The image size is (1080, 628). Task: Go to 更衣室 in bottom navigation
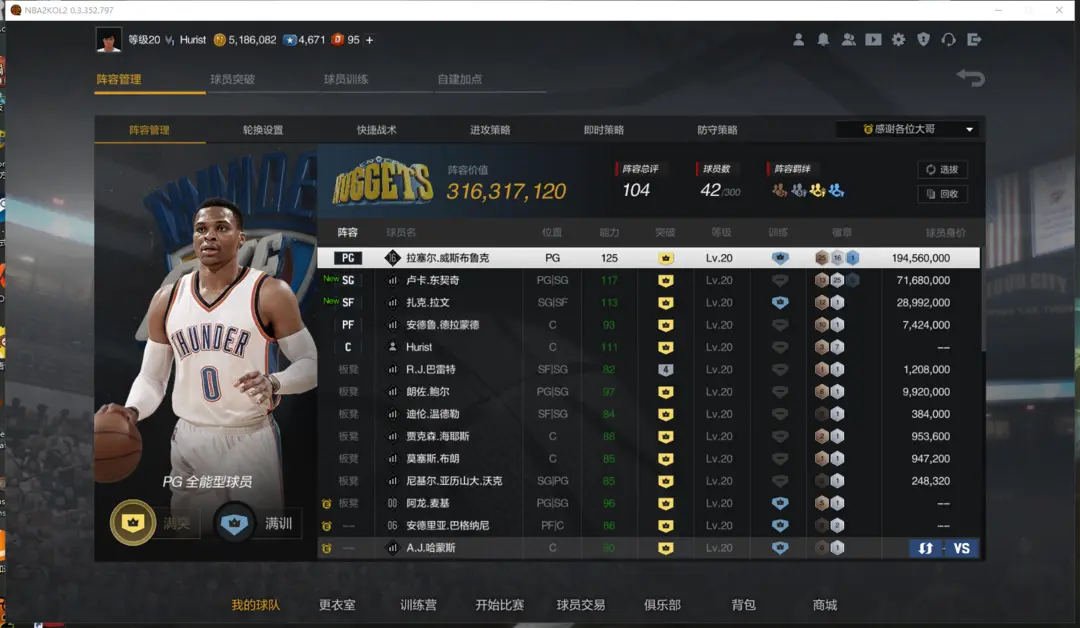pyautogui.click(x=337, y=605)
